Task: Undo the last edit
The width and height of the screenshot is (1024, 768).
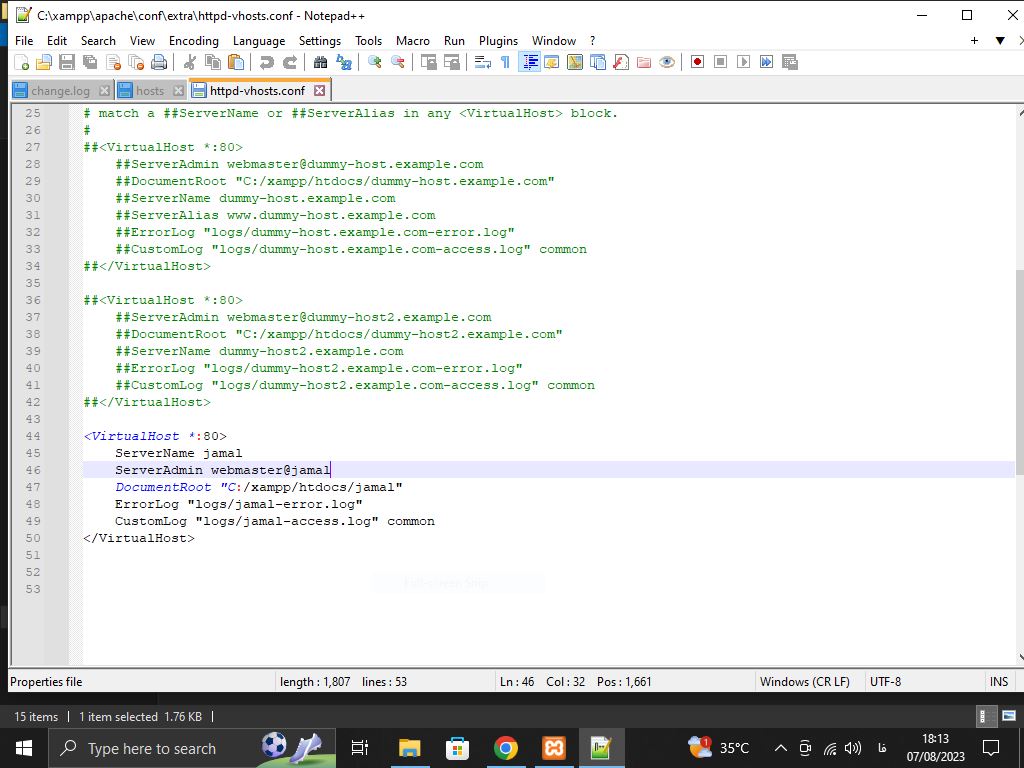Action: 266,62
